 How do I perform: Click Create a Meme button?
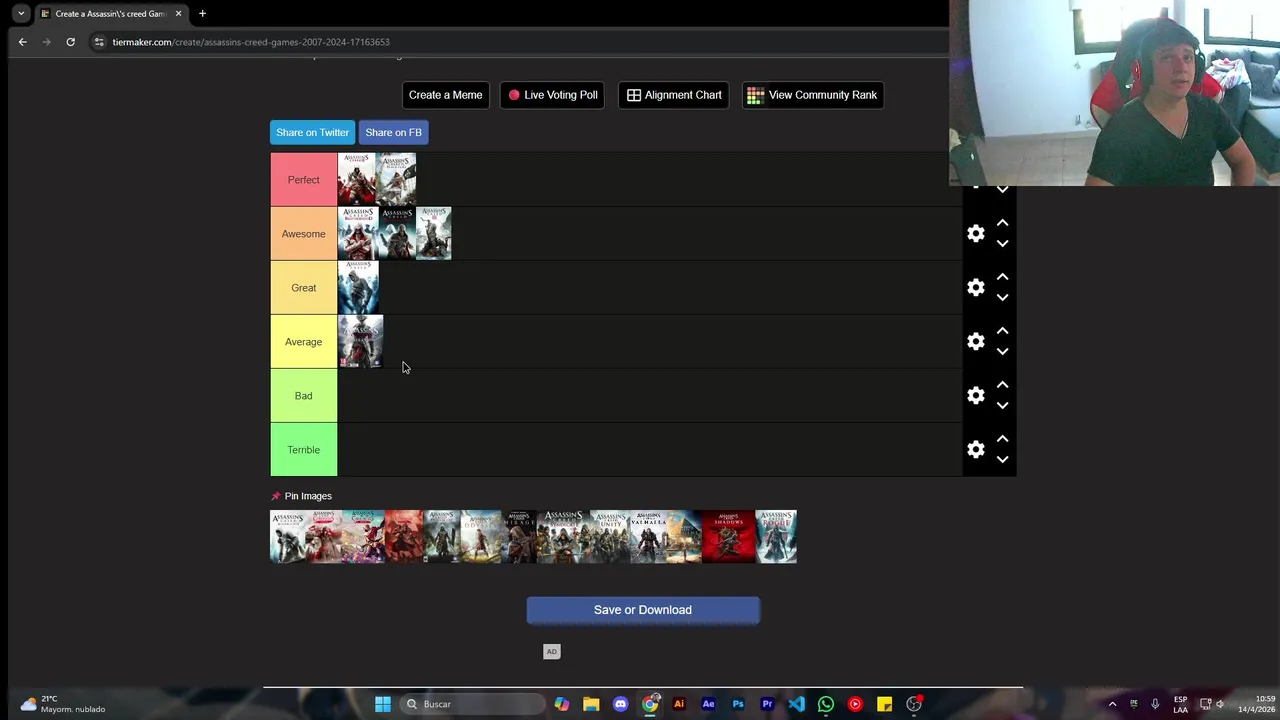pyautogui.click(x=445, y=95)
